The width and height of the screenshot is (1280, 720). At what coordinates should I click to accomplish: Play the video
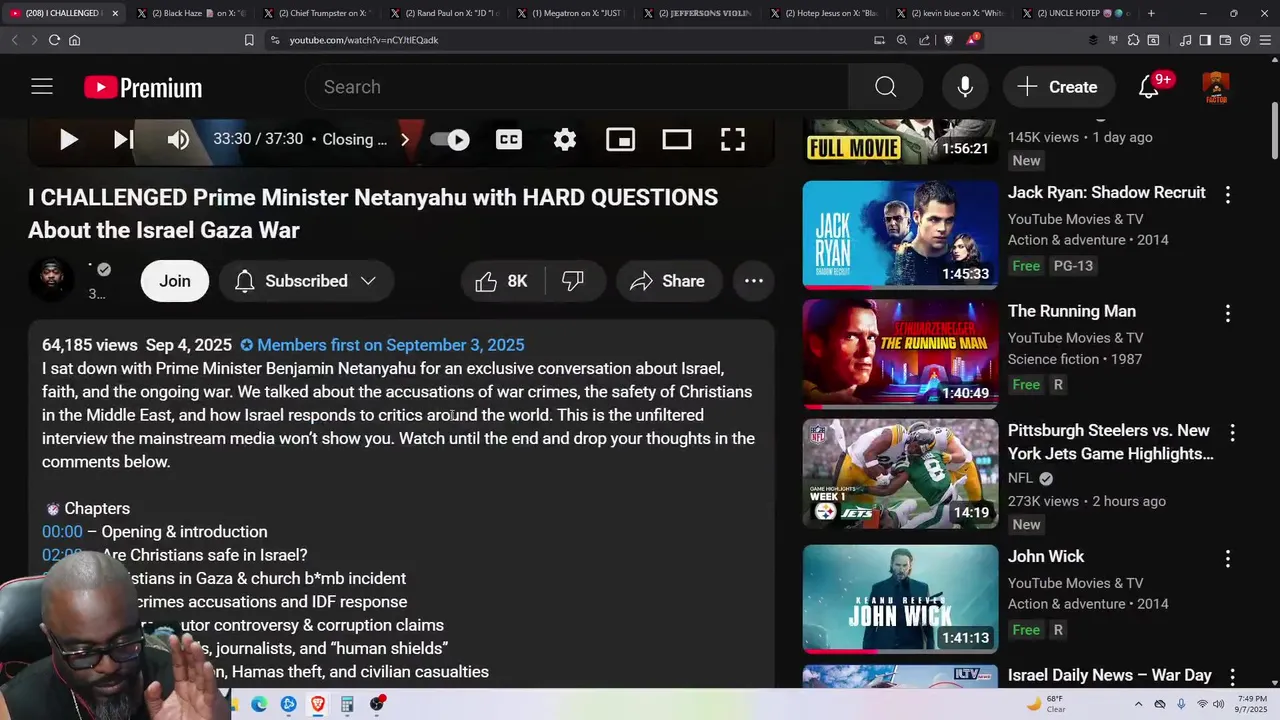click(x=68, y=140)
